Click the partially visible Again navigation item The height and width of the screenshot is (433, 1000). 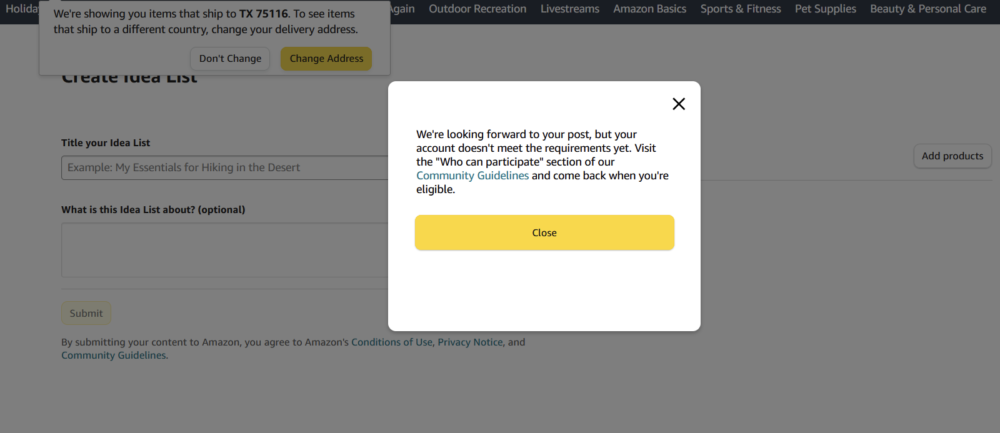[x=402, y=9]
